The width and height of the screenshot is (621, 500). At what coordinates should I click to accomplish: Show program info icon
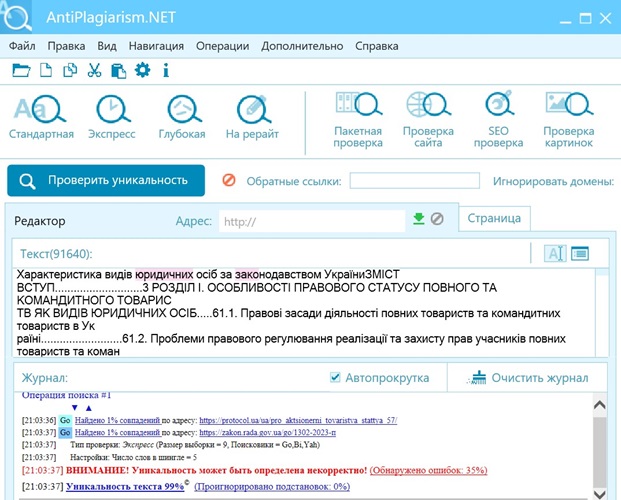[166, 70]
